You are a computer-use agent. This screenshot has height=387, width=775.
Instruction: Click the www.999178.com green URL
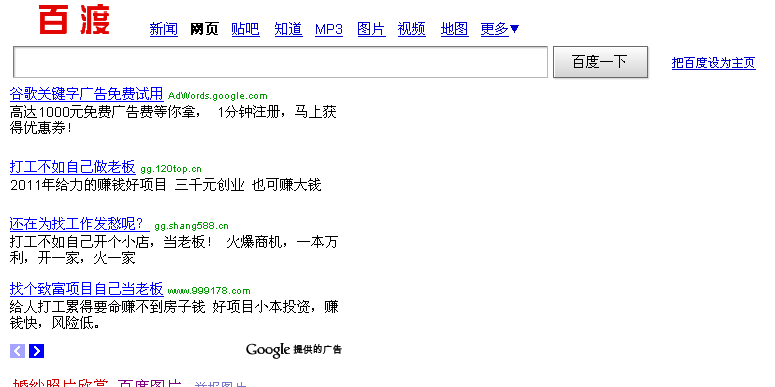[209, 291]
